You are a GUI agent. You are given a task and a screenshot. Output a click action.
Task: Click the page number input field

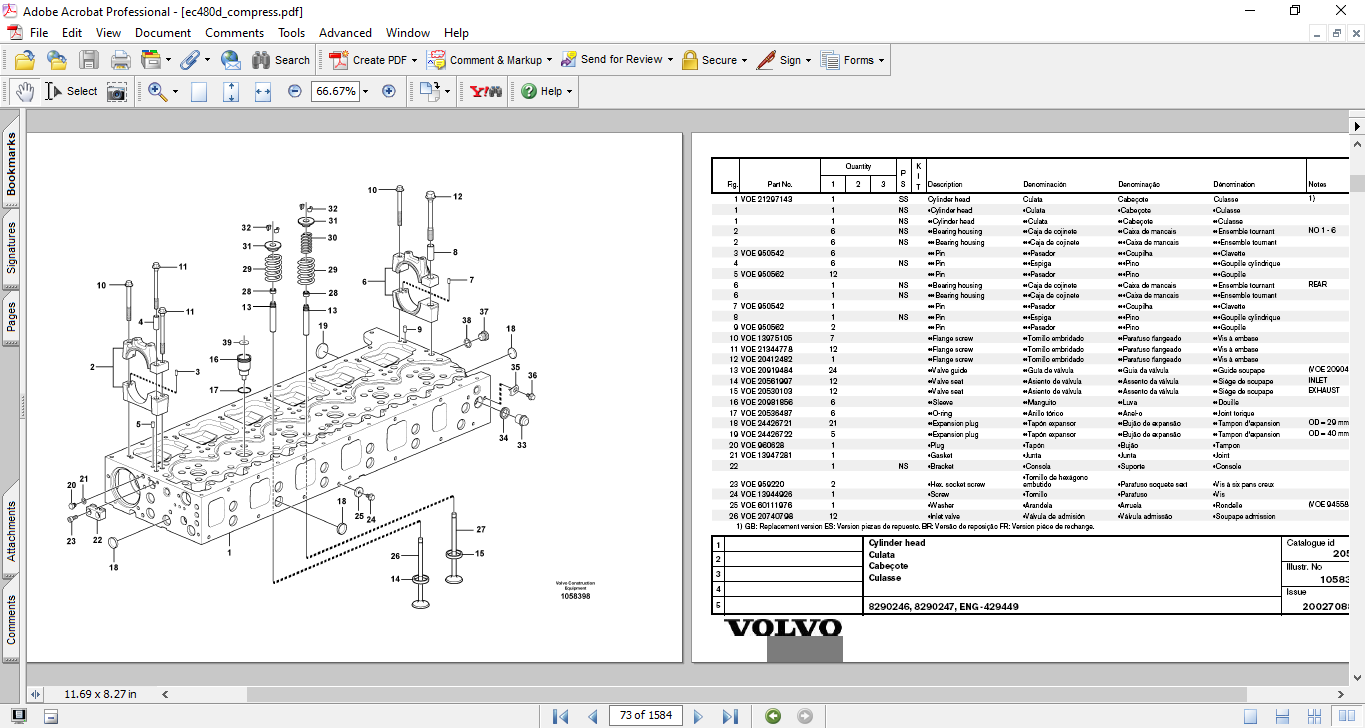[x=646, y=716]
